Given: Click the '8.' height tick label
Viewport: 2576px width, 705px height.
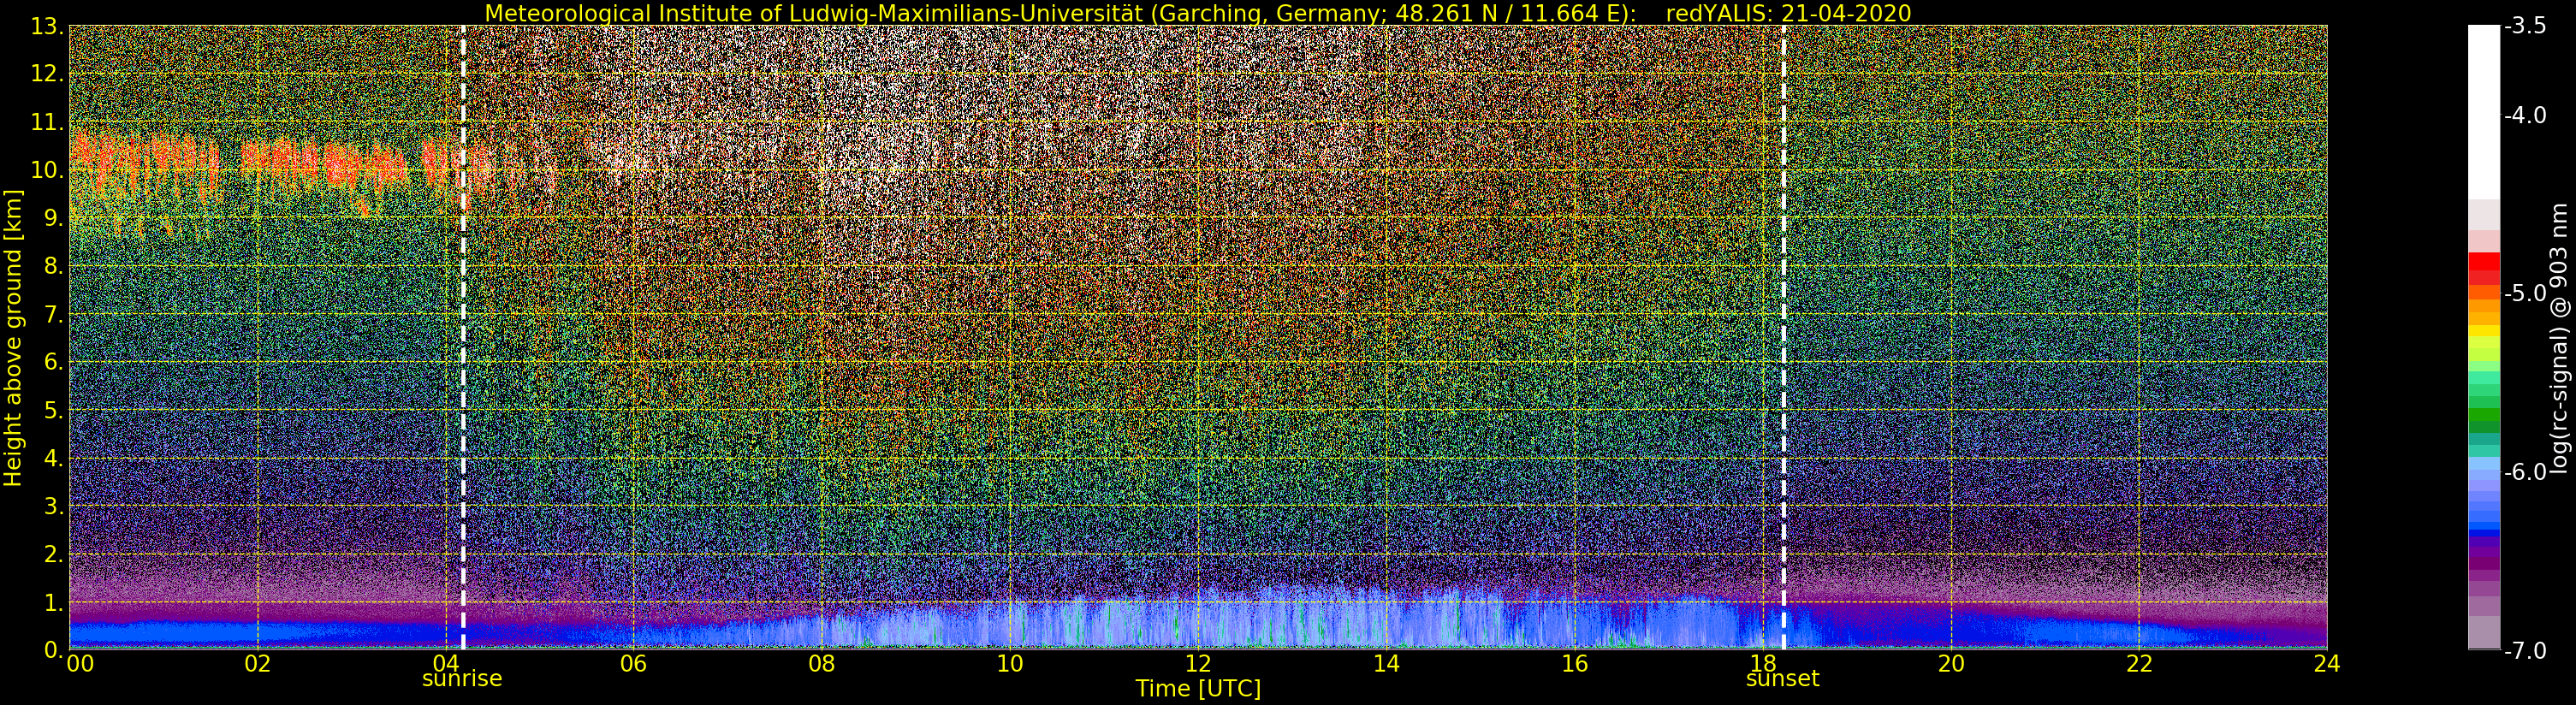Looking at the screenshot, I should point(53,266).
